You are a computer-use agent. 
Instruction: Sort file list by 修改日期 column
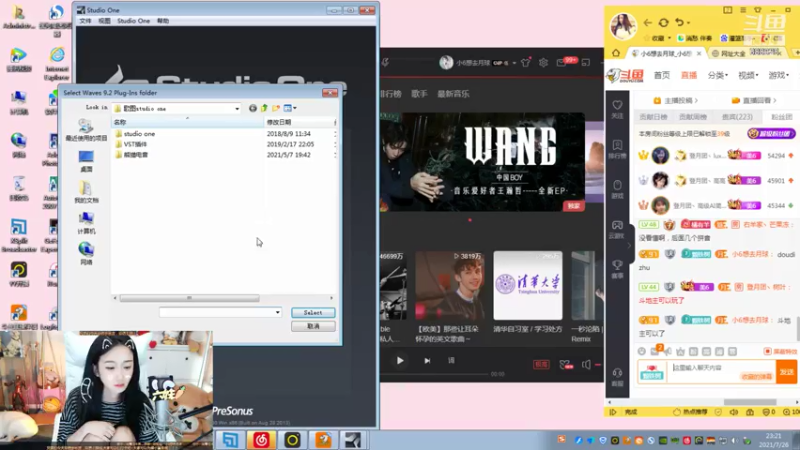tap(299, 122)
